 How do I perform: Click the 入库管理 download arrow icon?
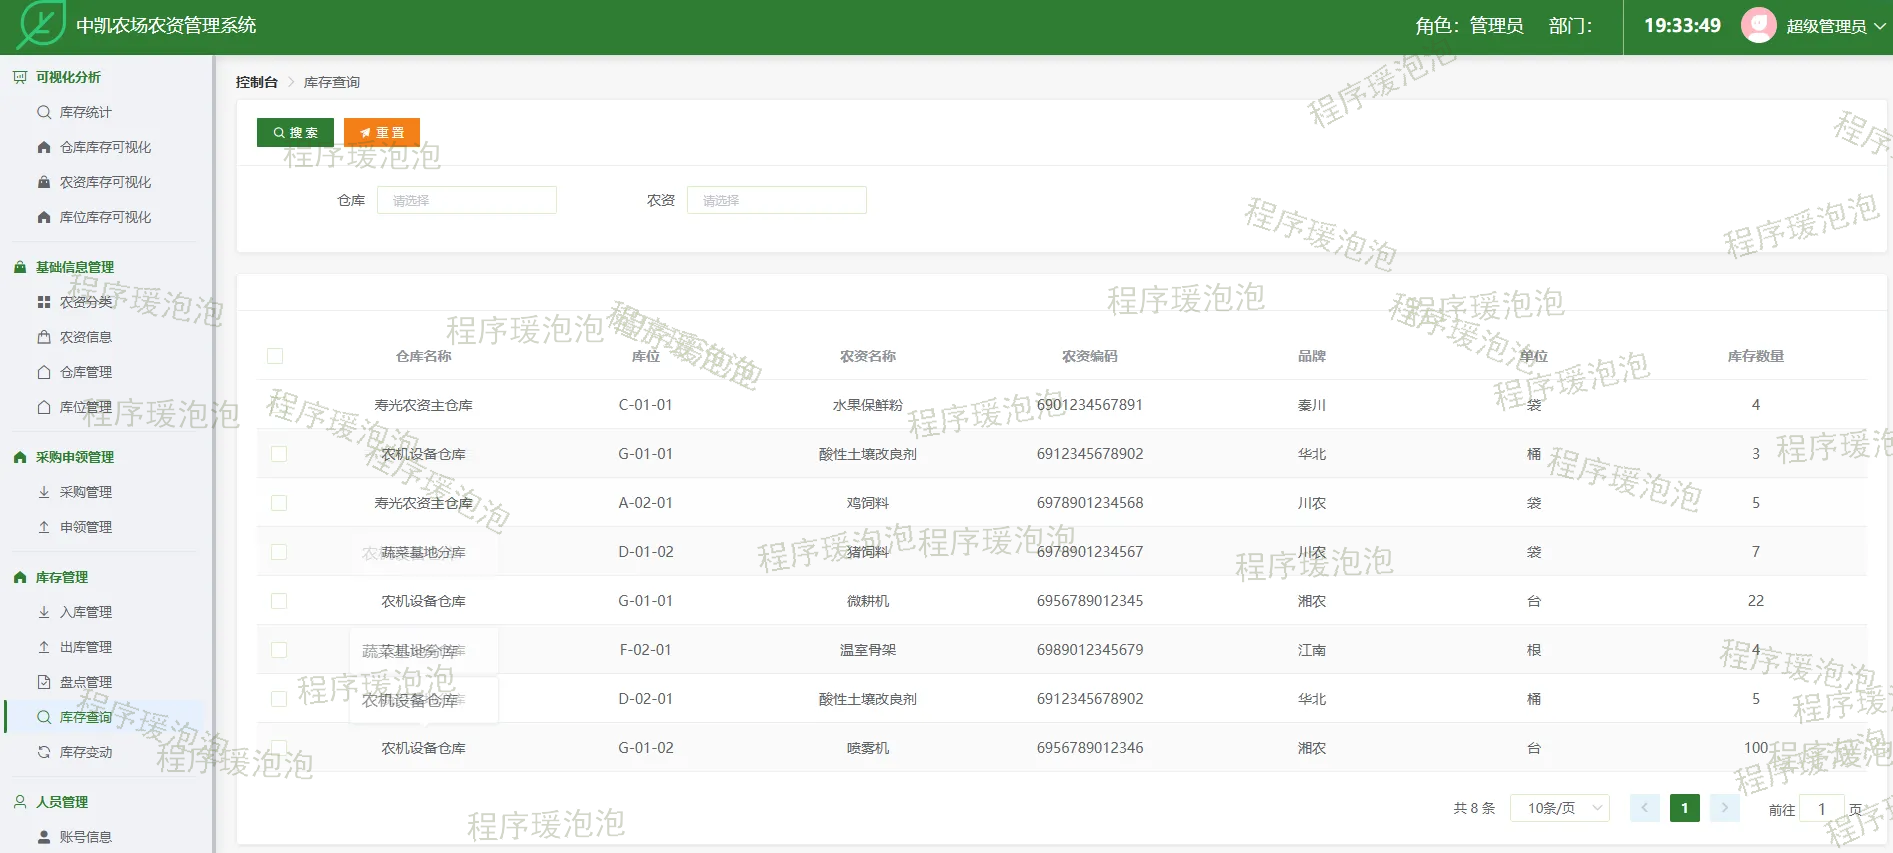pyautogui.click(x=44, y=612)
